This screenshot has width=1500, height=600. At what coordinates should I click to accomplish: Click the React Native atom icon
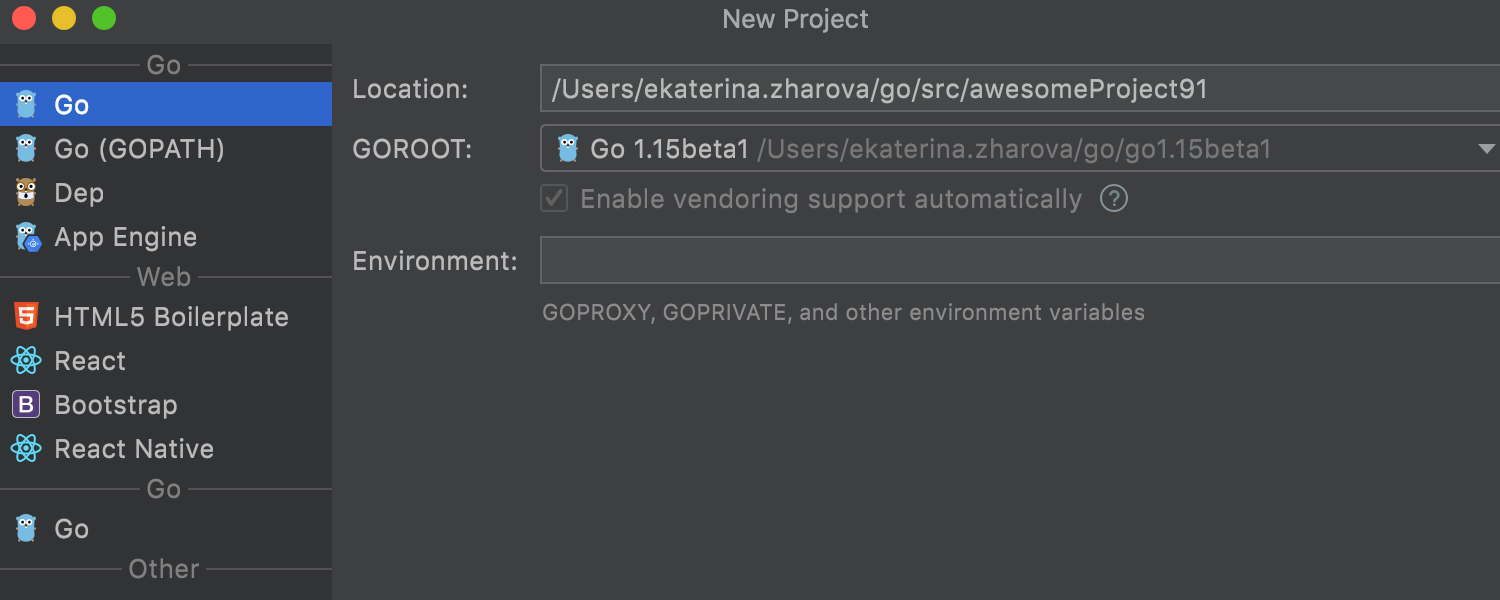26,449
